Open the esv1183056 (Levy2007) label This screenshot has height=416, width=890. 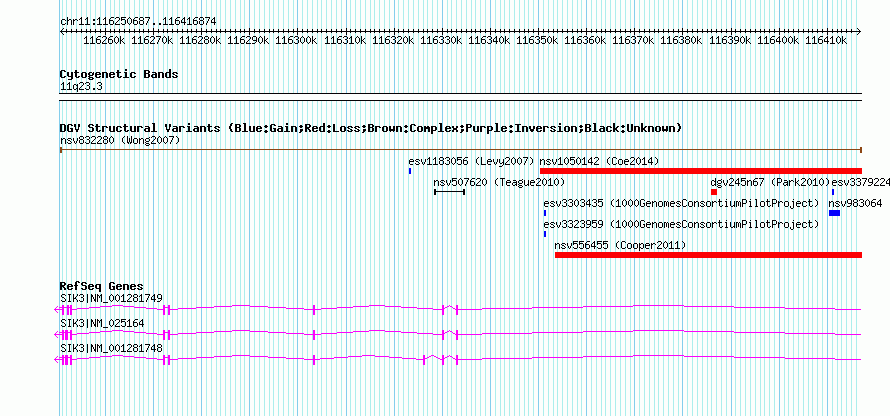click(x=472, y=161)
